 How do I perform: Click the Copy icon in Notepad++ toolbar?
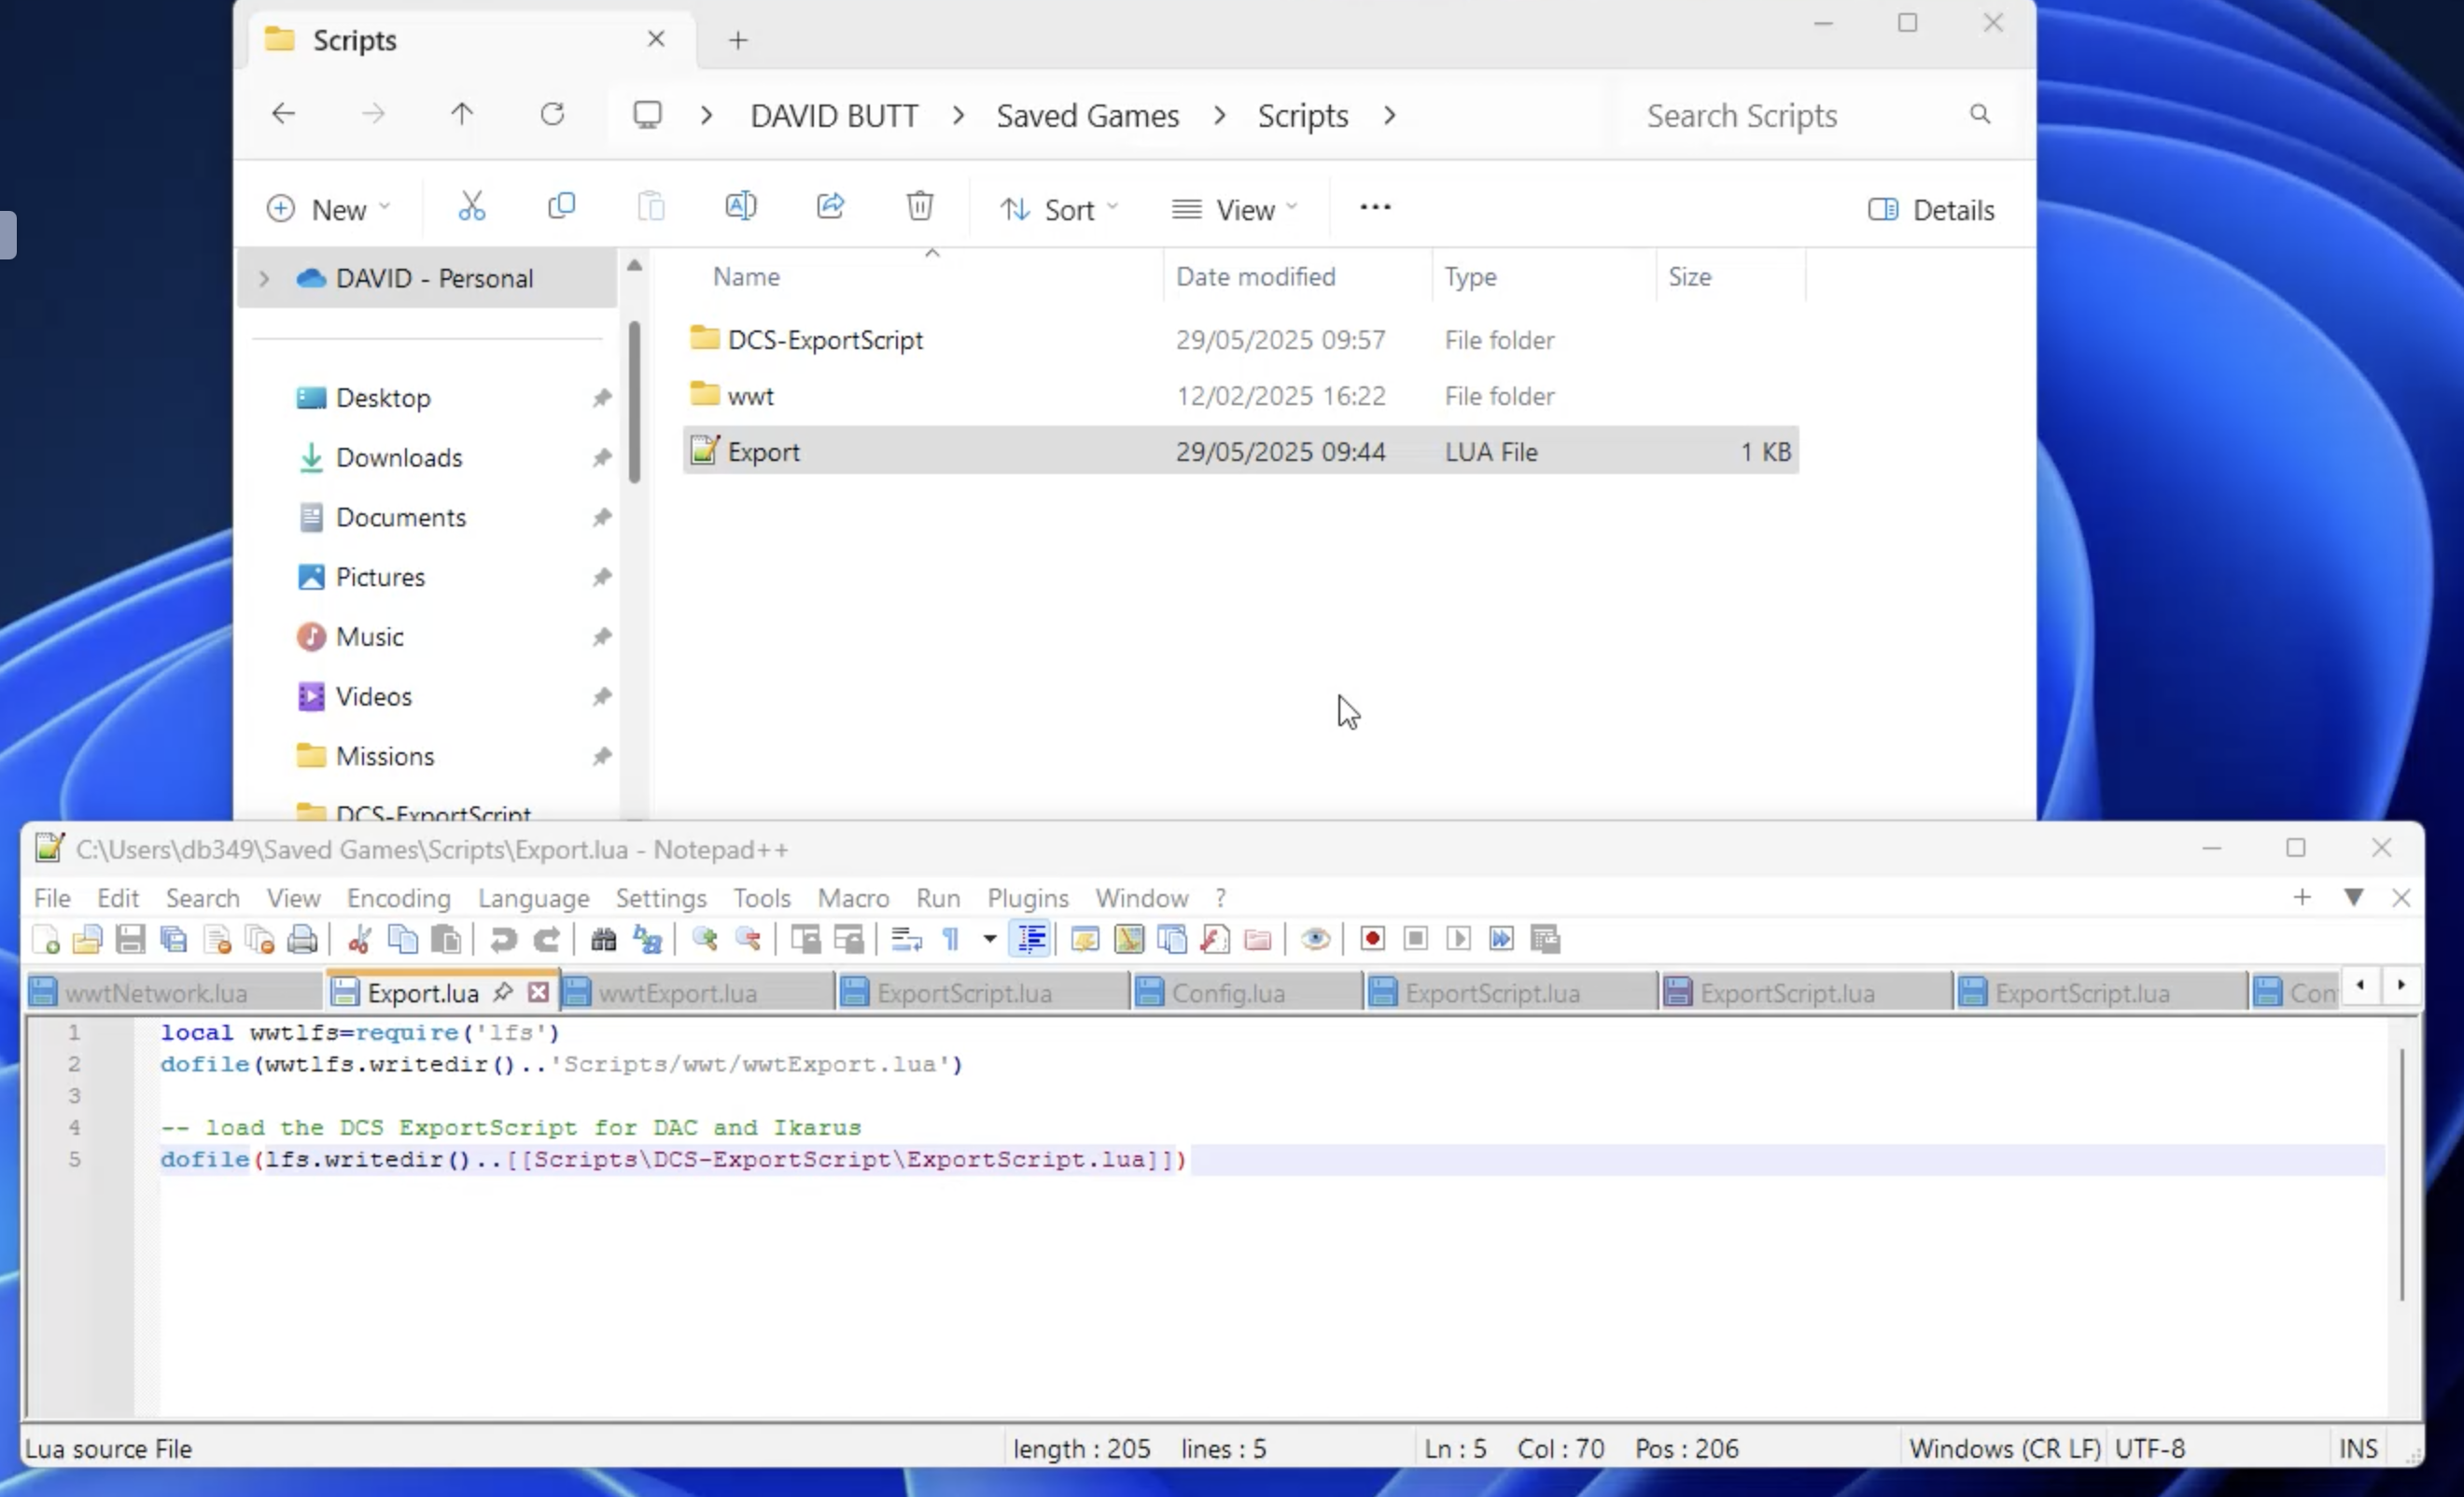403,939
